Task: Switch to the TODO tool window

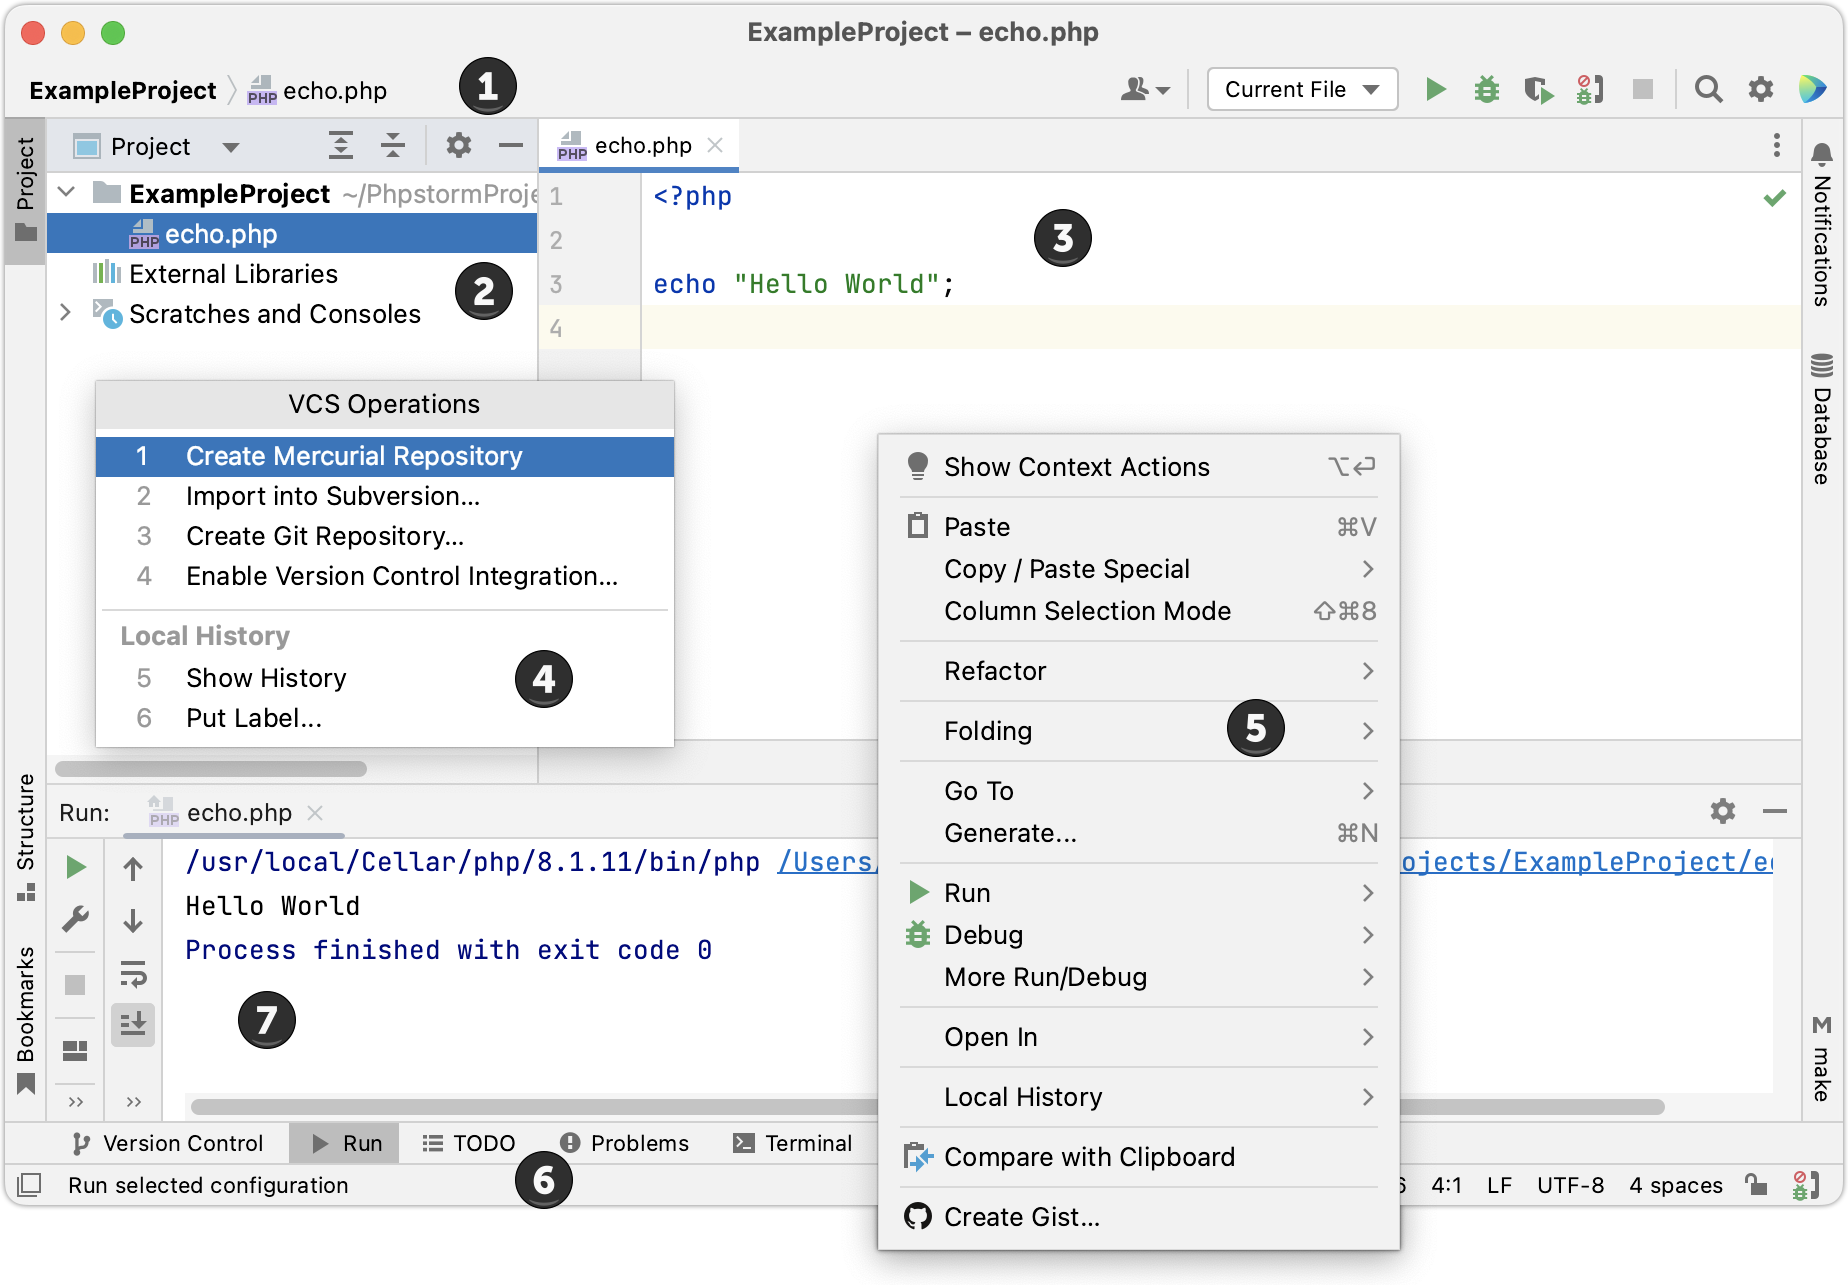Action: click(x=468, y=1143)
